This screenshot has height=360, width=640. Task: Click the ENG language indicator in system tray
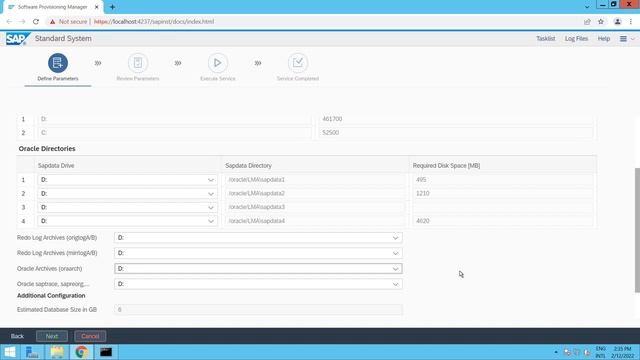click(x=600, y=349)
